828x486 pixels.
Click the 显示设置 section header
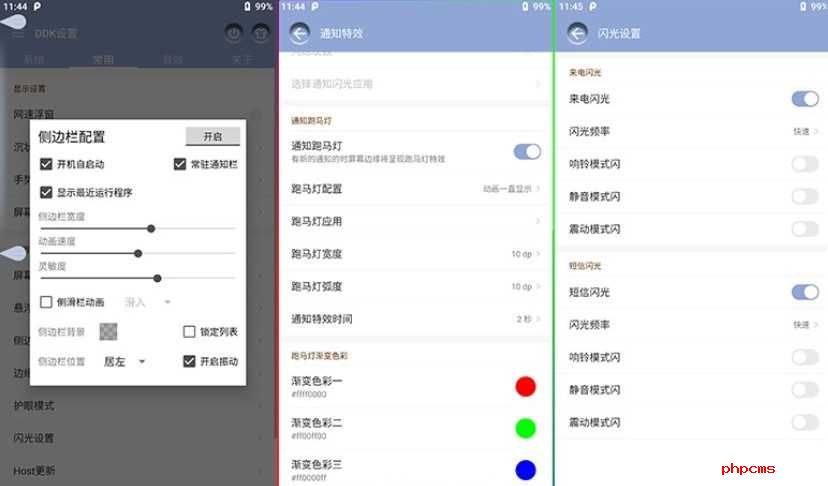tap(30, 88)
